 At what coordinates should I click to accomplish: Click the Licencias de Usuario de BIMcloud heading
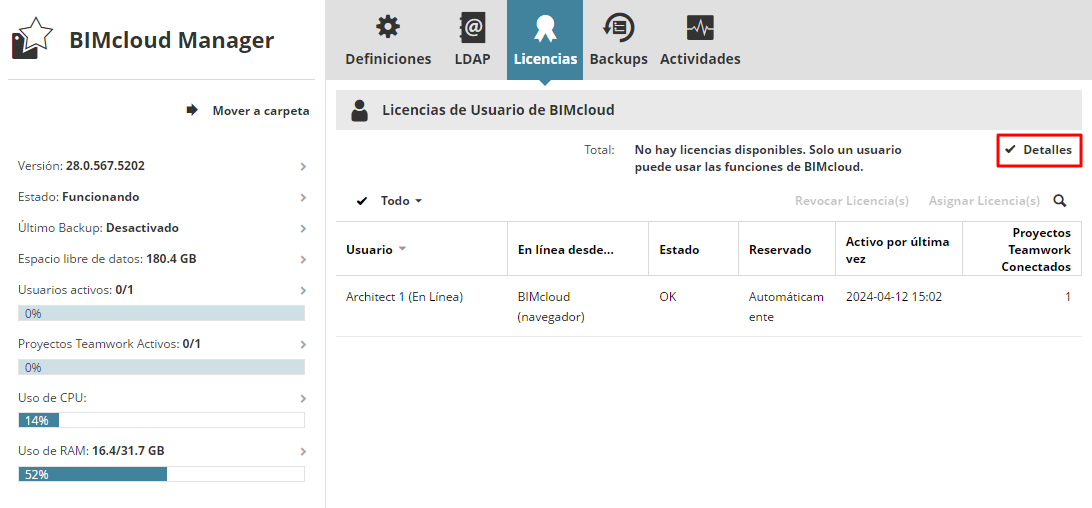pyautogui.click(x=498, y=110)
